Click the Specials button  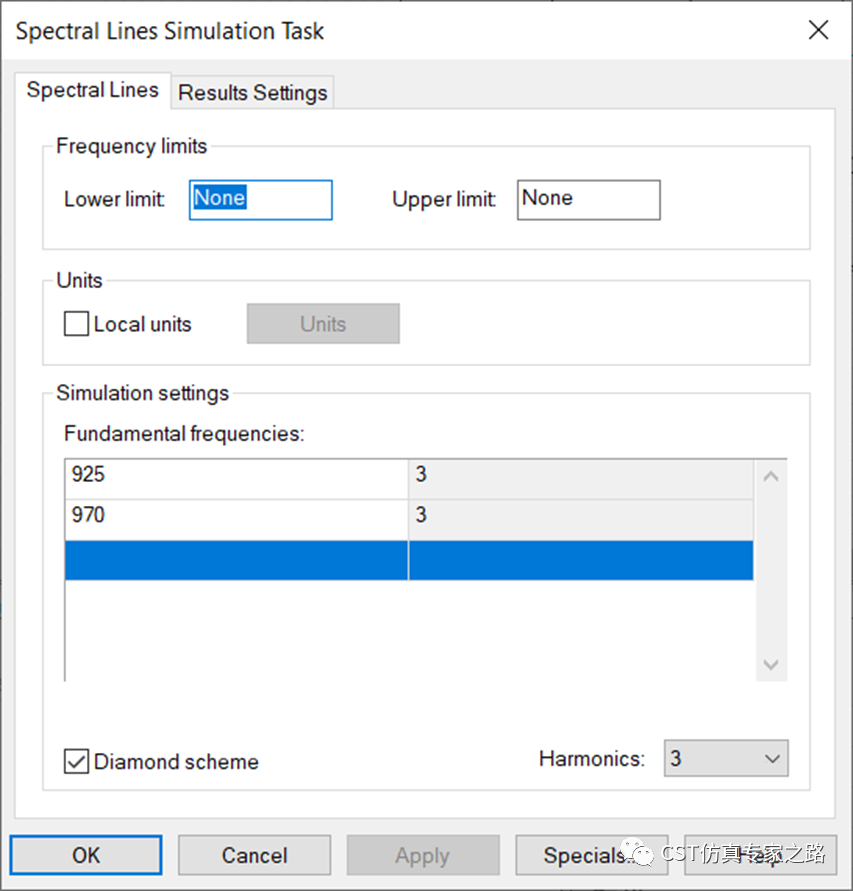click(585, 855)
